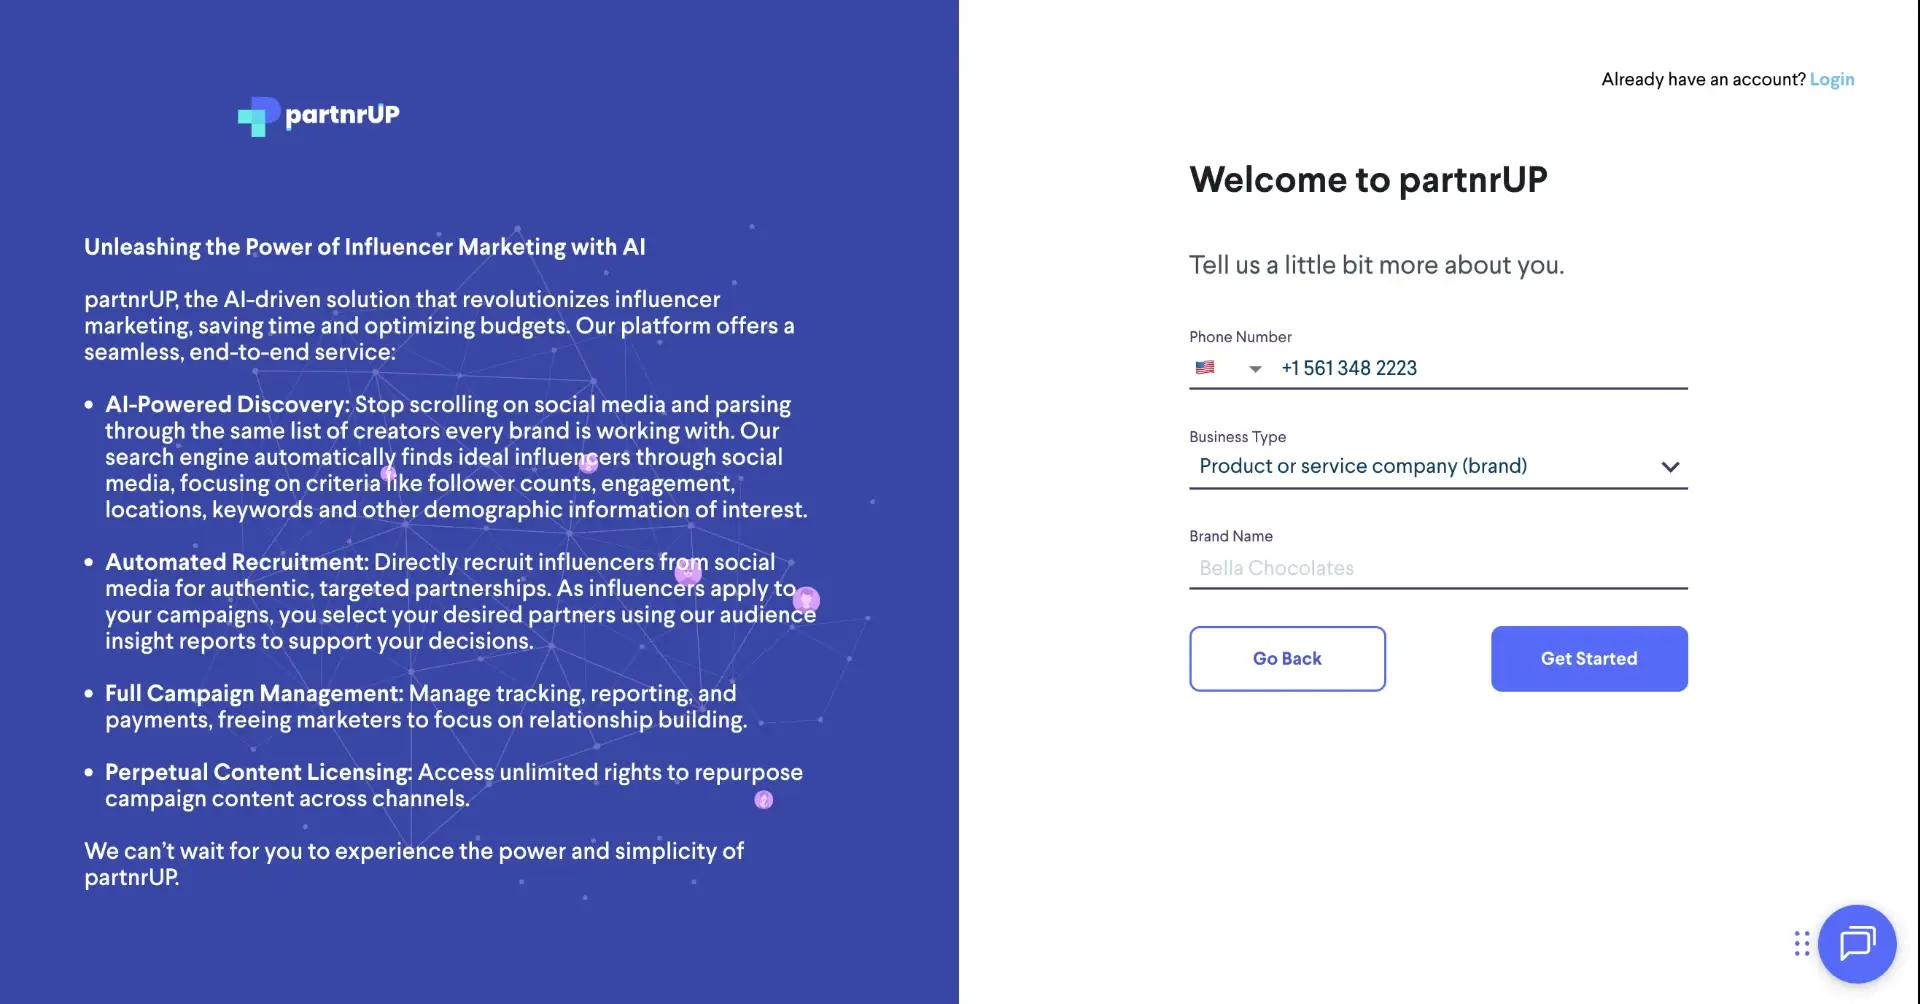Click the dotted grid icon beside the chat bubble

point(1802,943)
